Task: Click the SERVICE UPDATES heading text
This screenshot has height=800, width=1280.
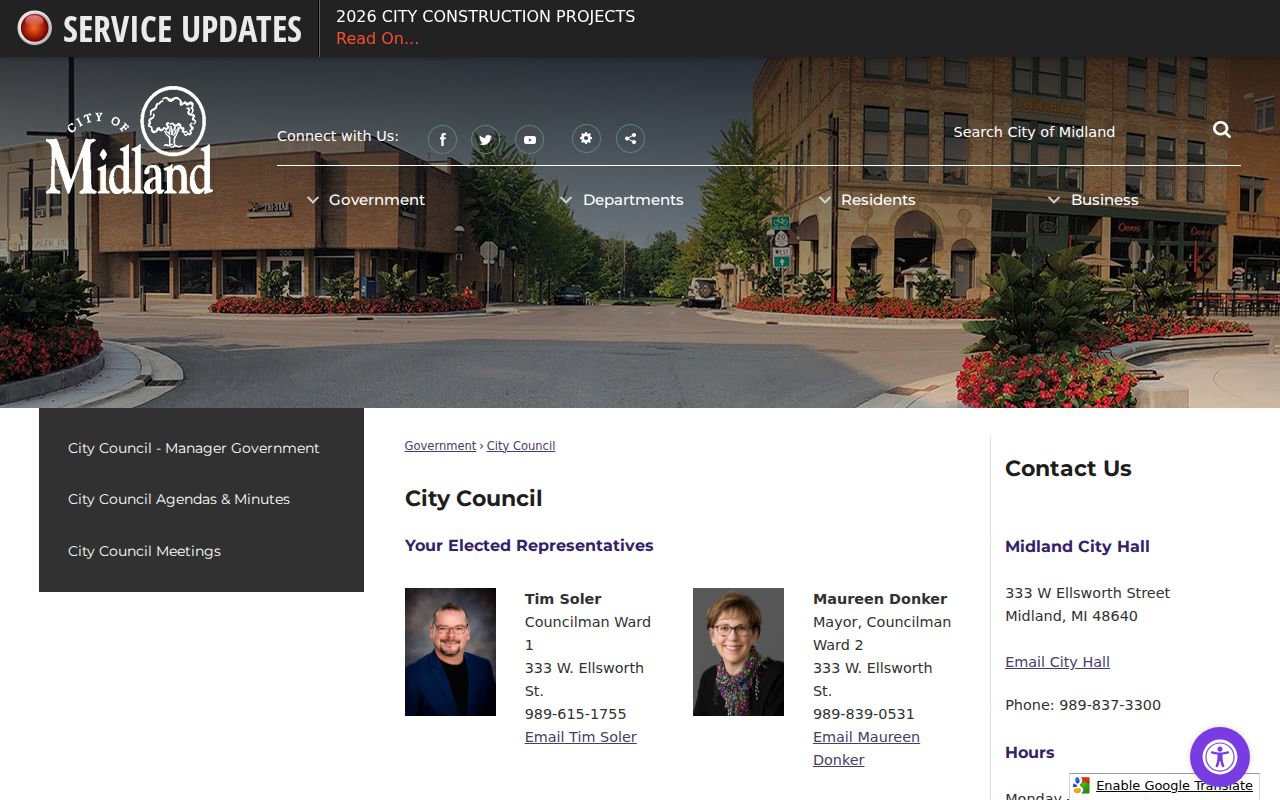Action: pos(182,29)
